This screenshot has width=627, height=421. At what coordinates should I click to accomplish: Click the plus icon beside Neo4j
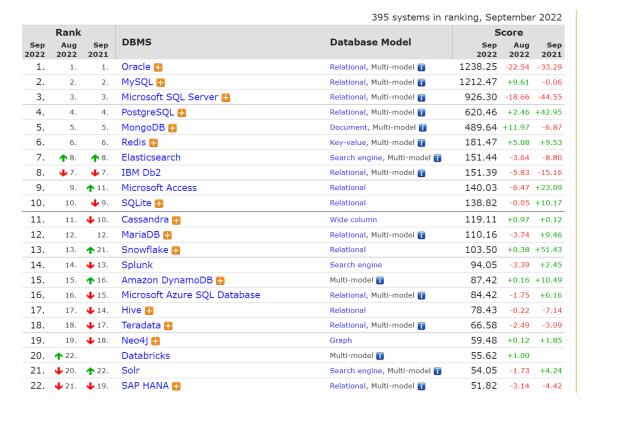156,341
